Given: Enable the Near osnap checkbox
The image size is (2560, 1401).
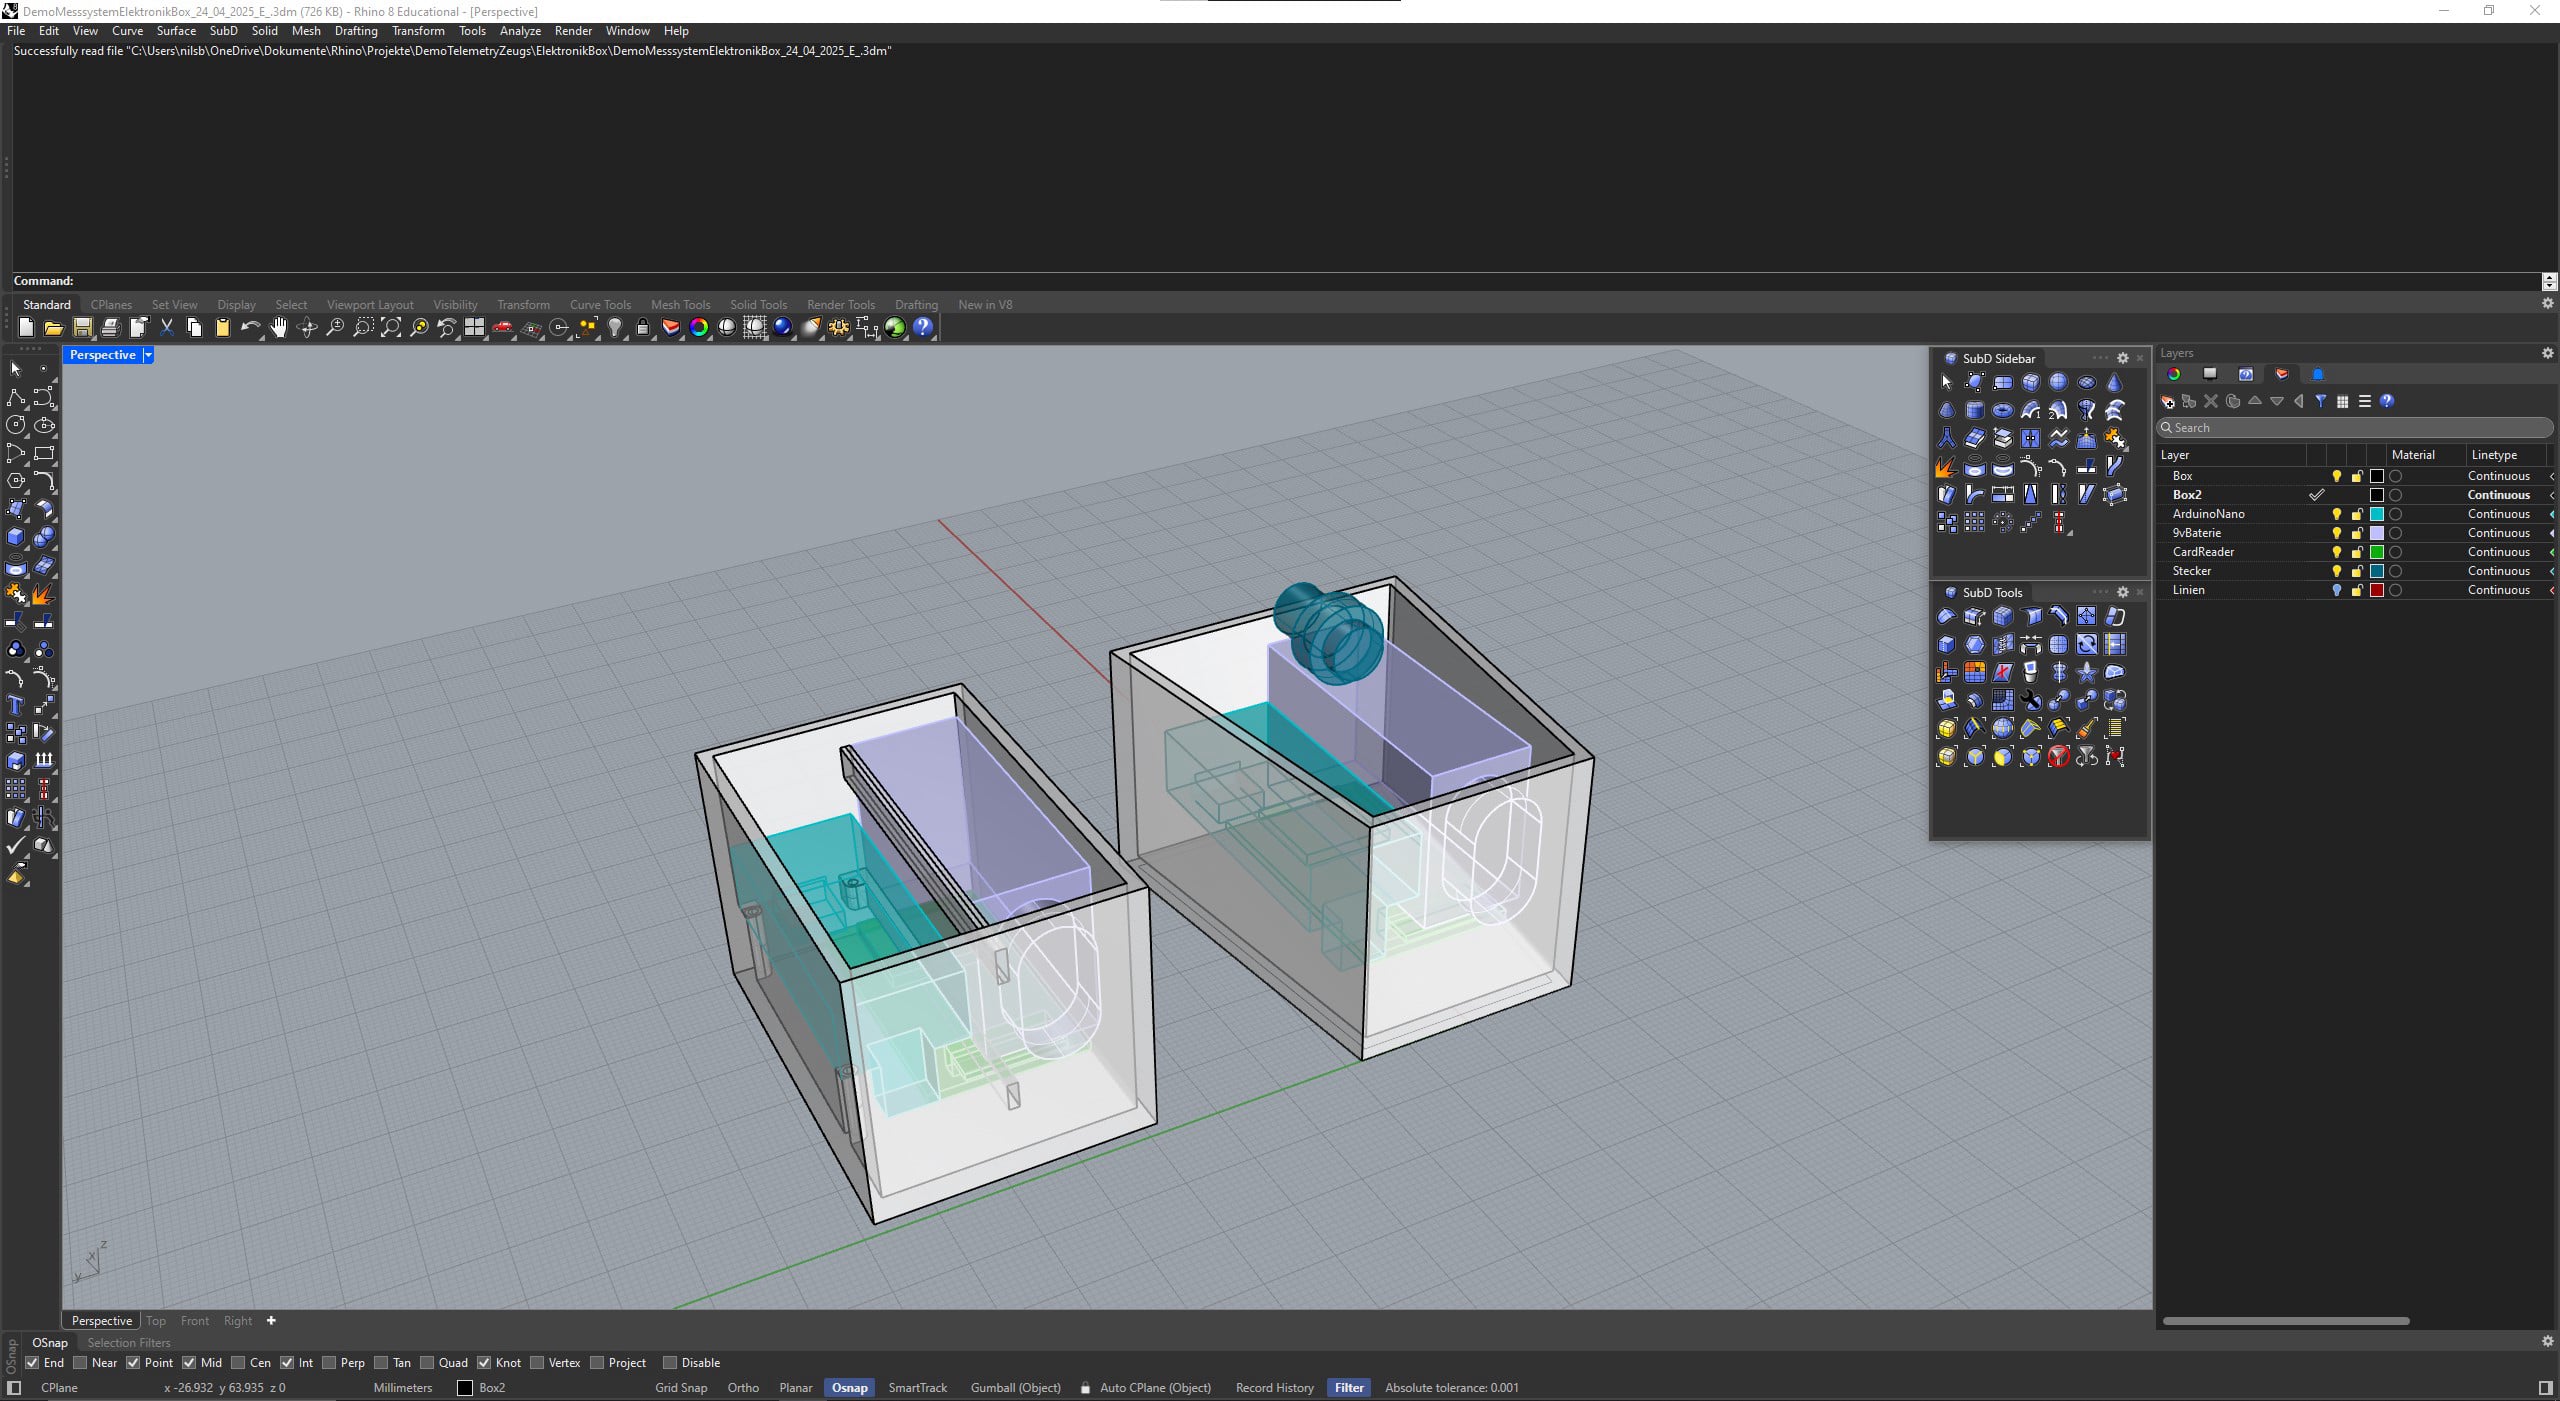Looking at the screenshot, I should pos(81,1362).
